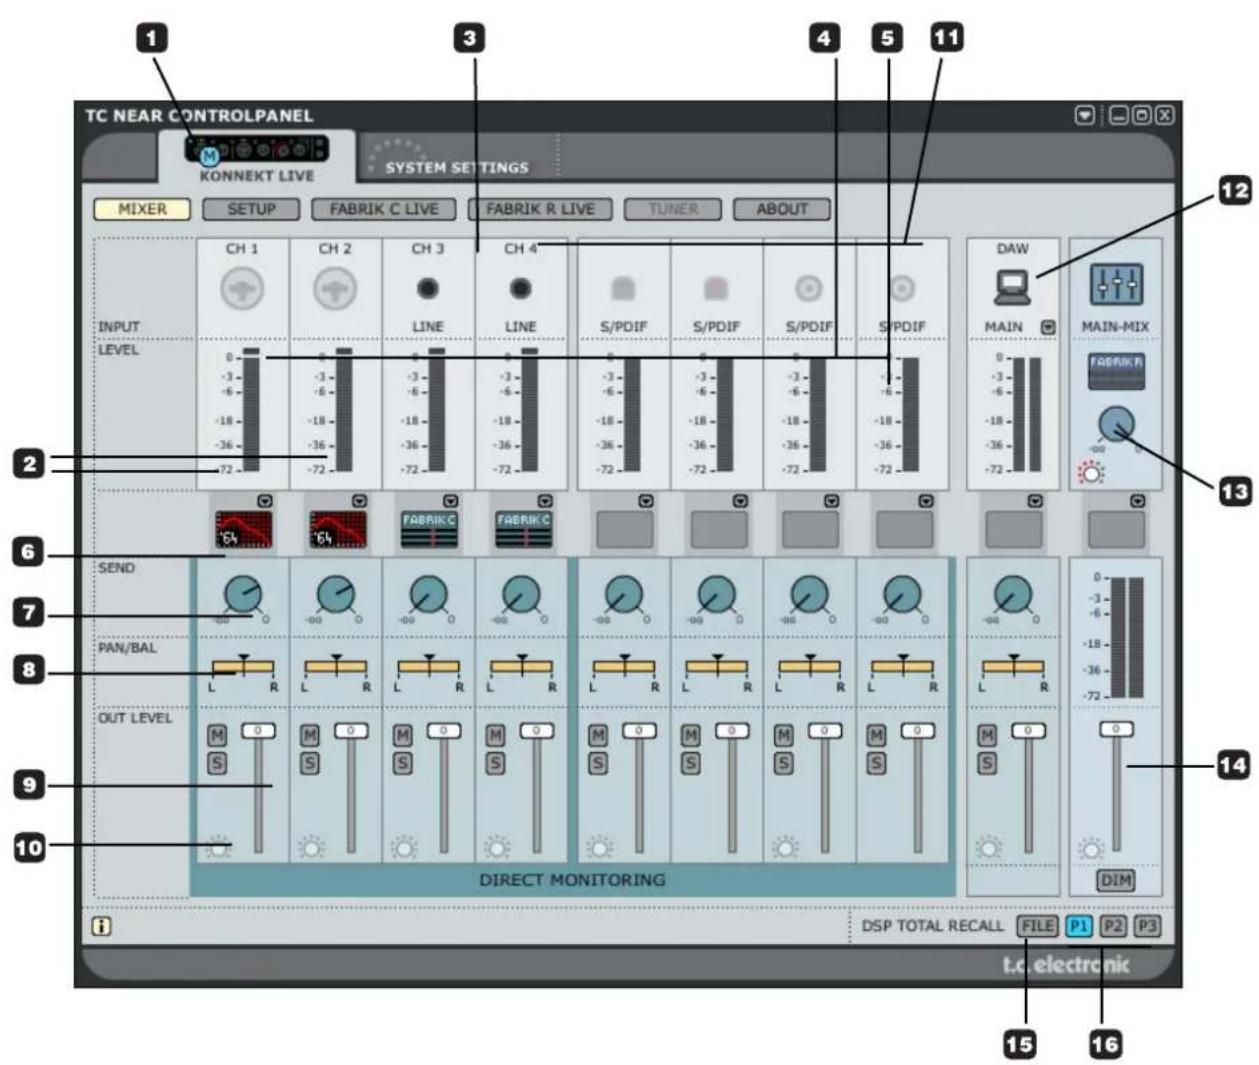Expand CH 3 effect slot dropdown arrow
The height and width of the screenshot is (1065, 1259).
pyautogui.click(x=451, y=500)
